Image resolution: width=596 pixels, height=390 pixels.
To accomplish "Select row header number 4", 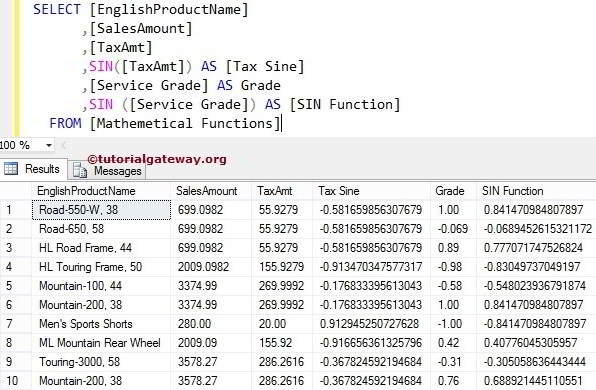I will click(x=9, y=267).
